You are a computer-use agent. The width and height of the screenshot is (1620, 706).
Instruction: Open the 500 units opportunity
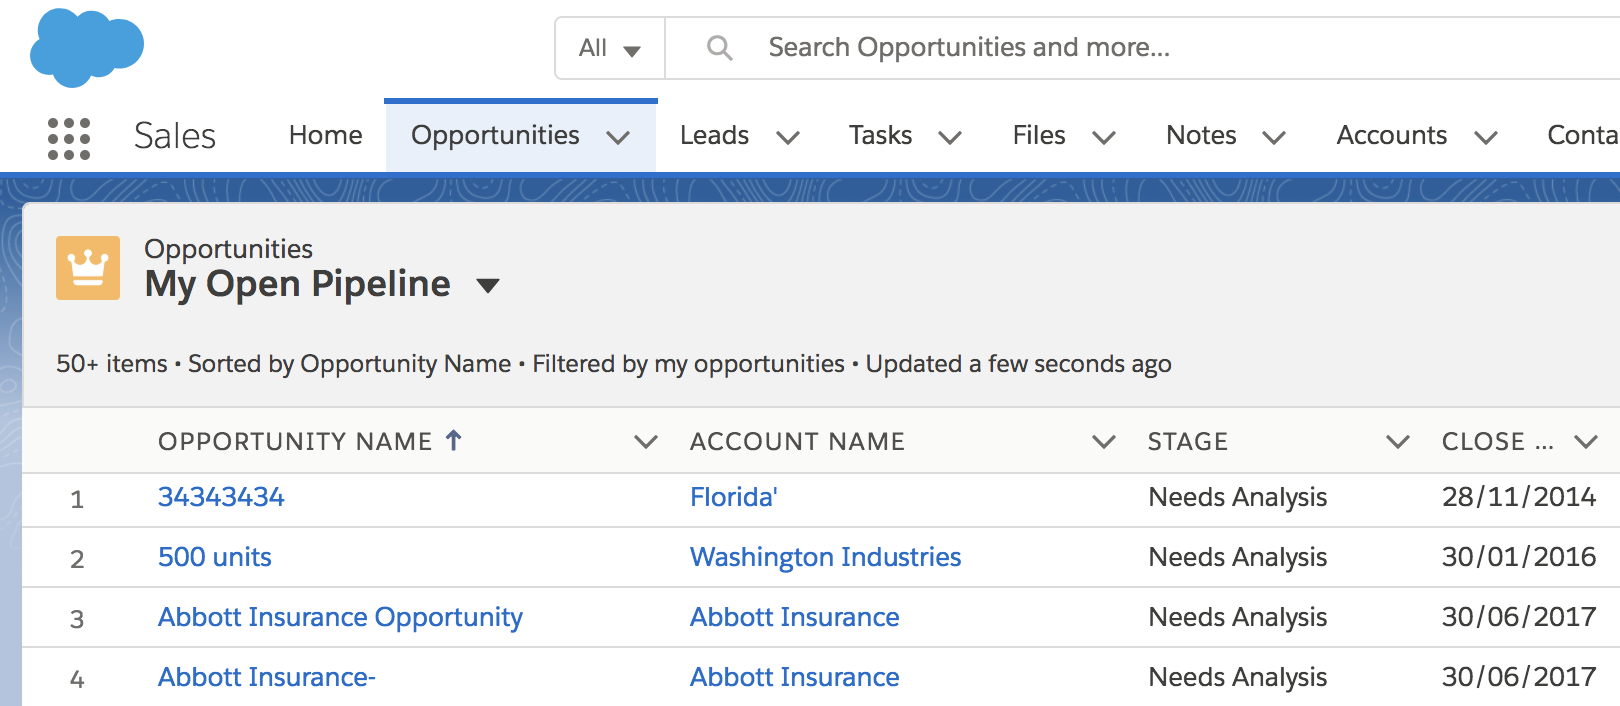point(215,557)
